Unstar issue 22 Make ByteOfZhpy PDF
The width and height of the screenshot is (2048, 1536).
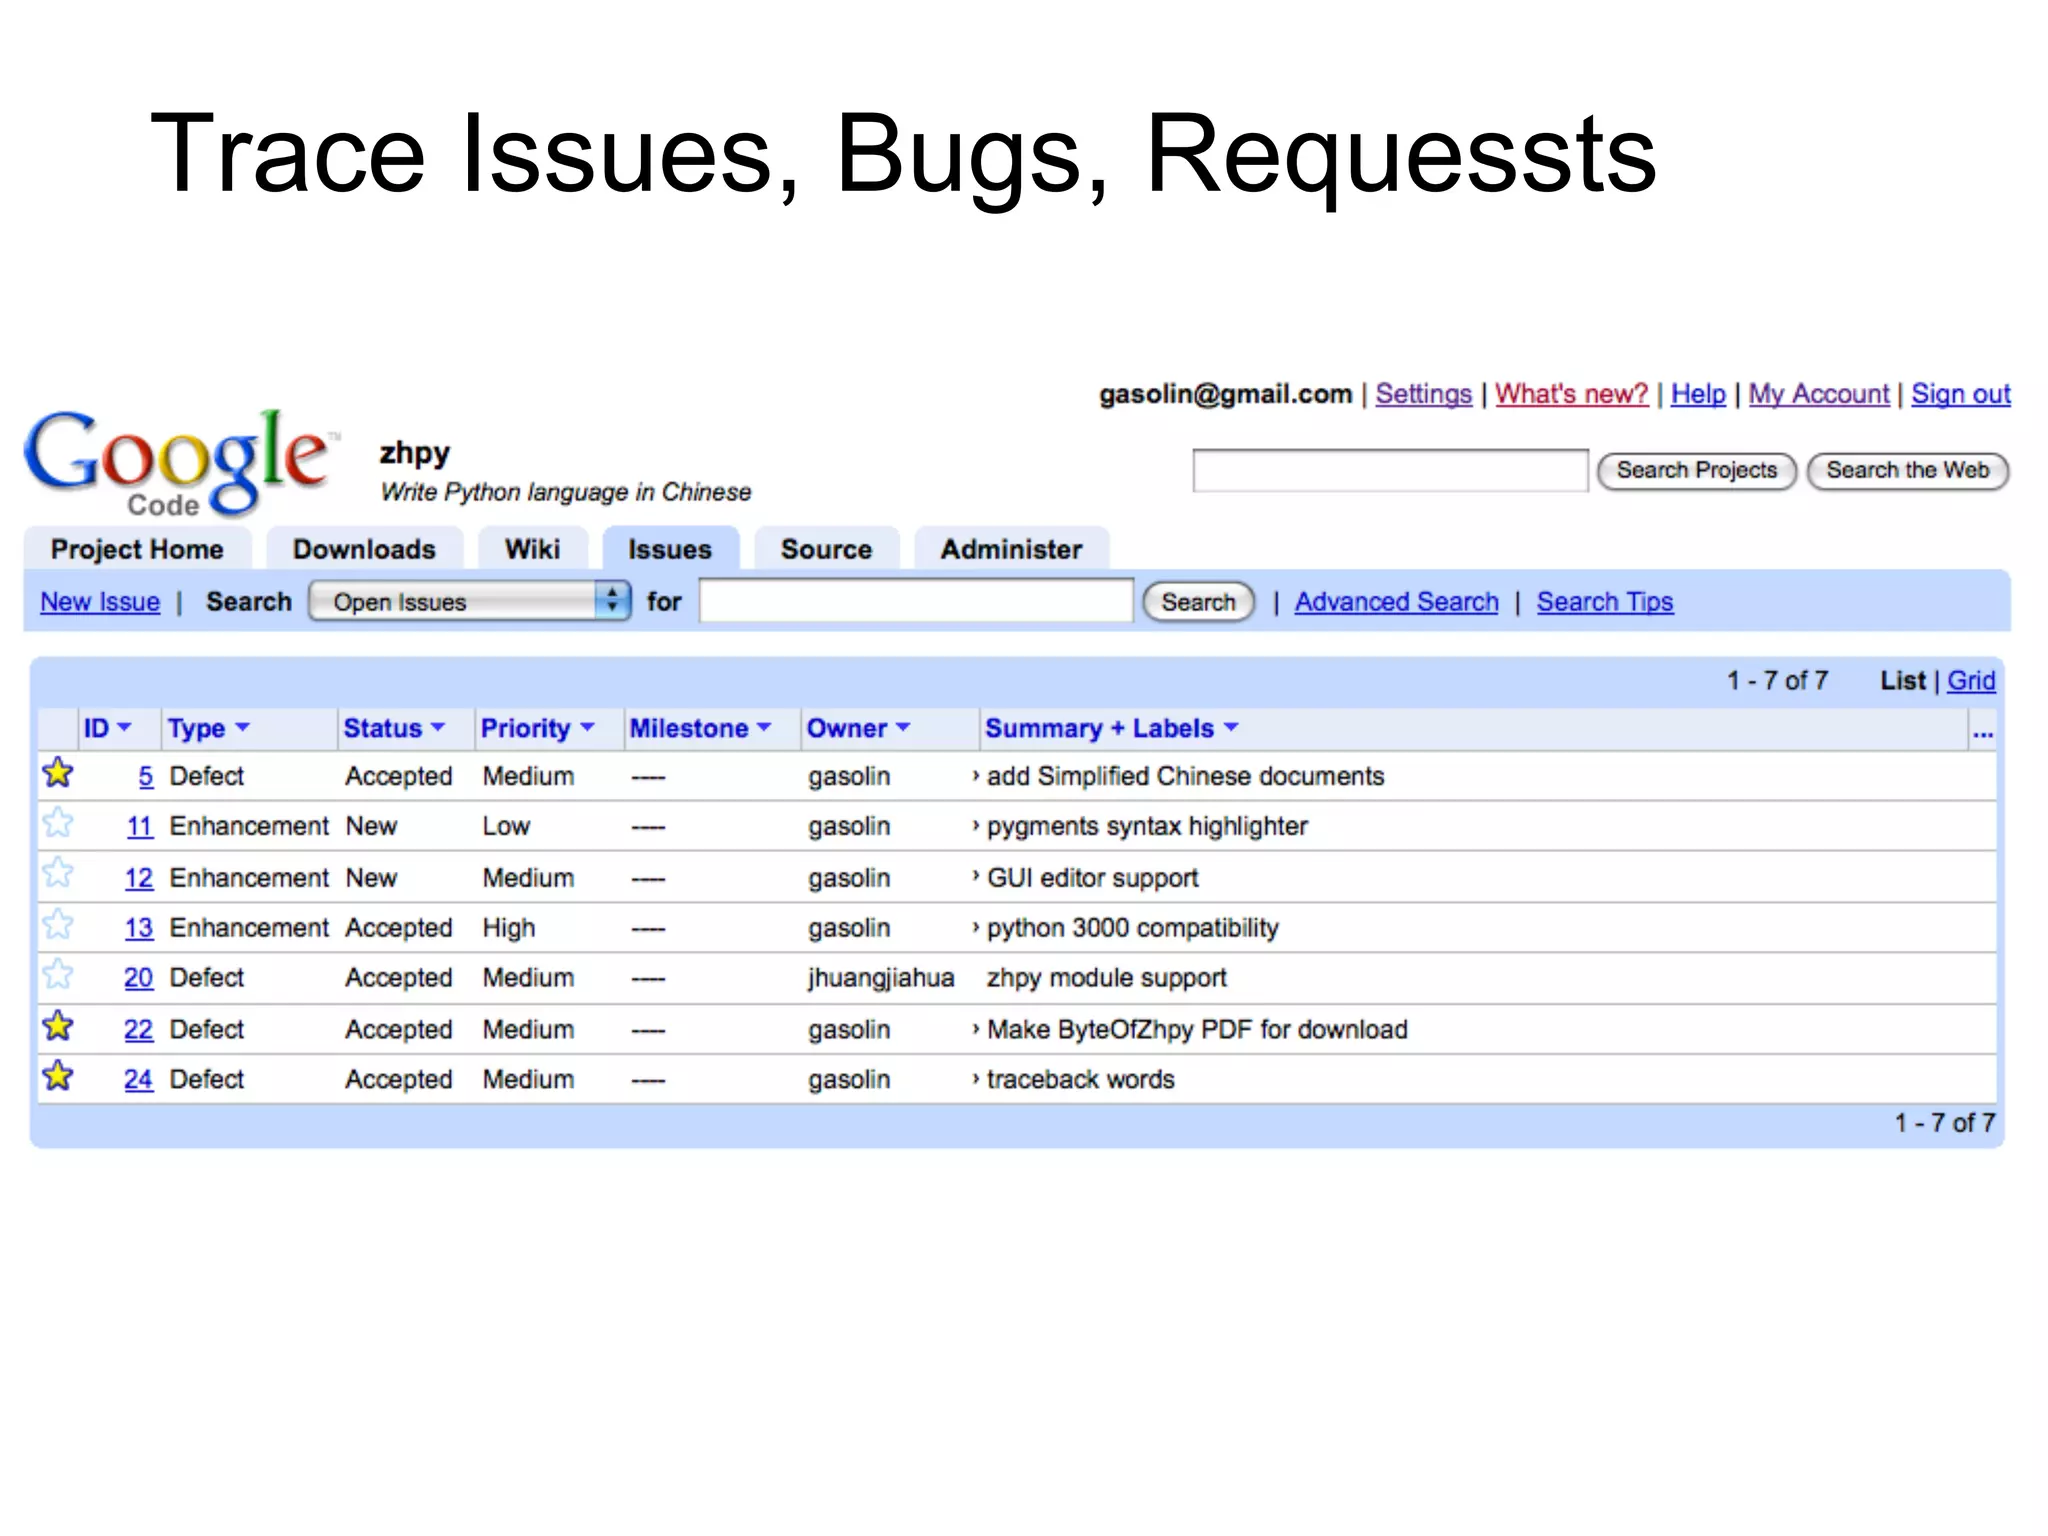[x=58, y=1026]
